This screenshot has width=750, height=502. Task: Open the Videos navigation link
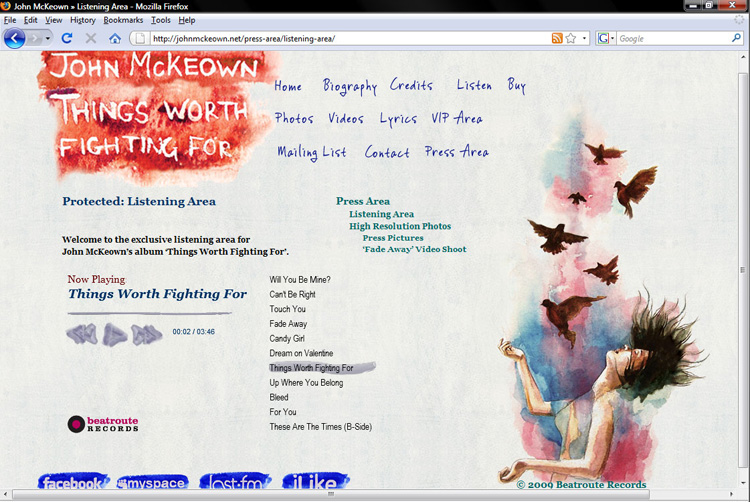click(346, 118)
